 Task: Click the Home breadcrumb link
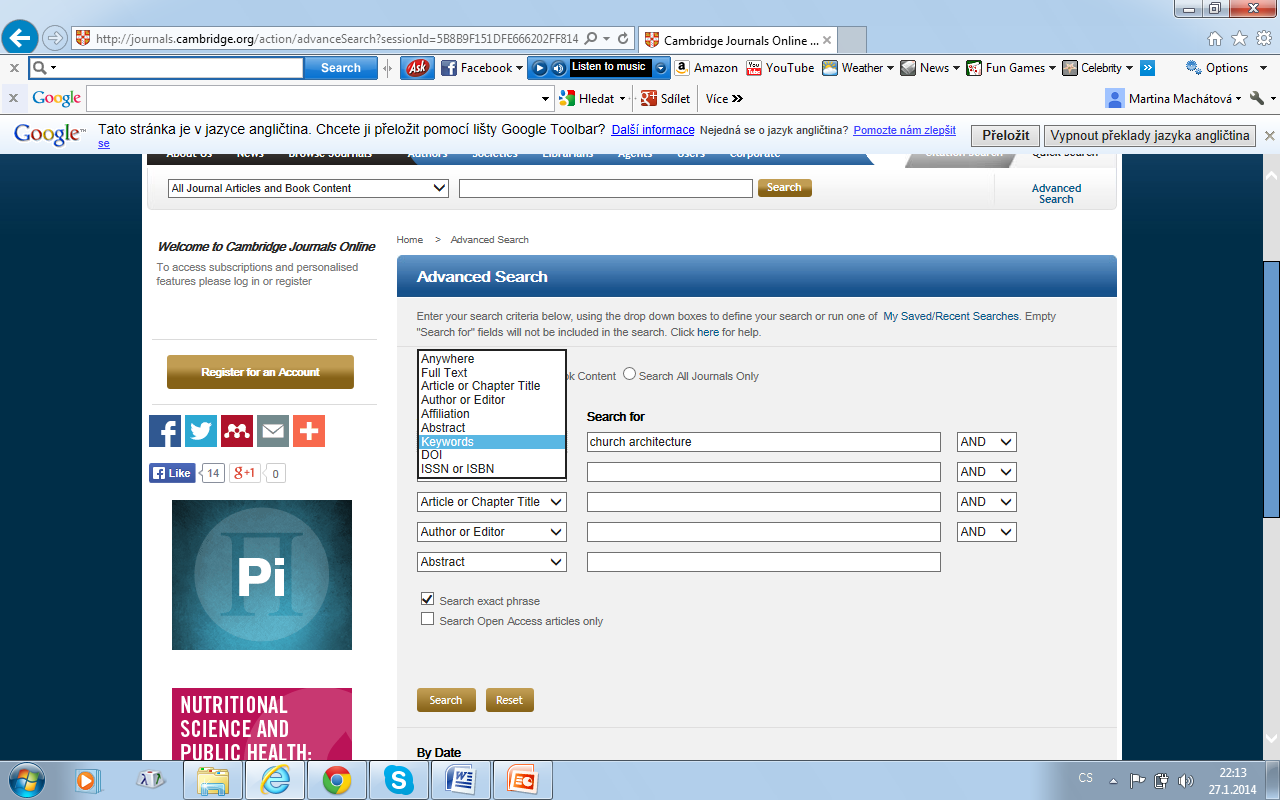[x=410, y=240]
